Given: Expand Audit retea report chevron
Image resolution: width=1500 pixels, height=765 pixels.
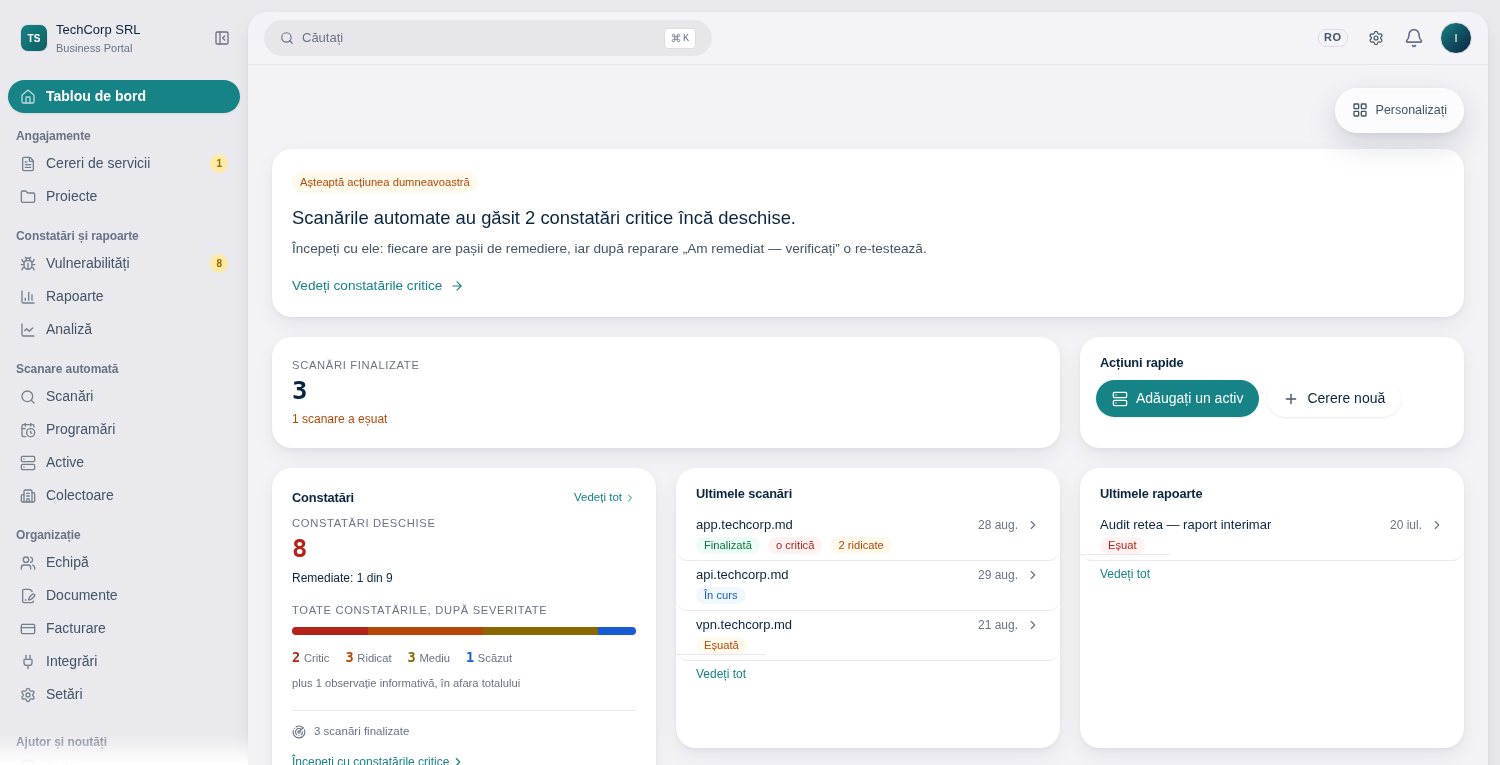Looking at the screenshot, I should point(1437,525).
